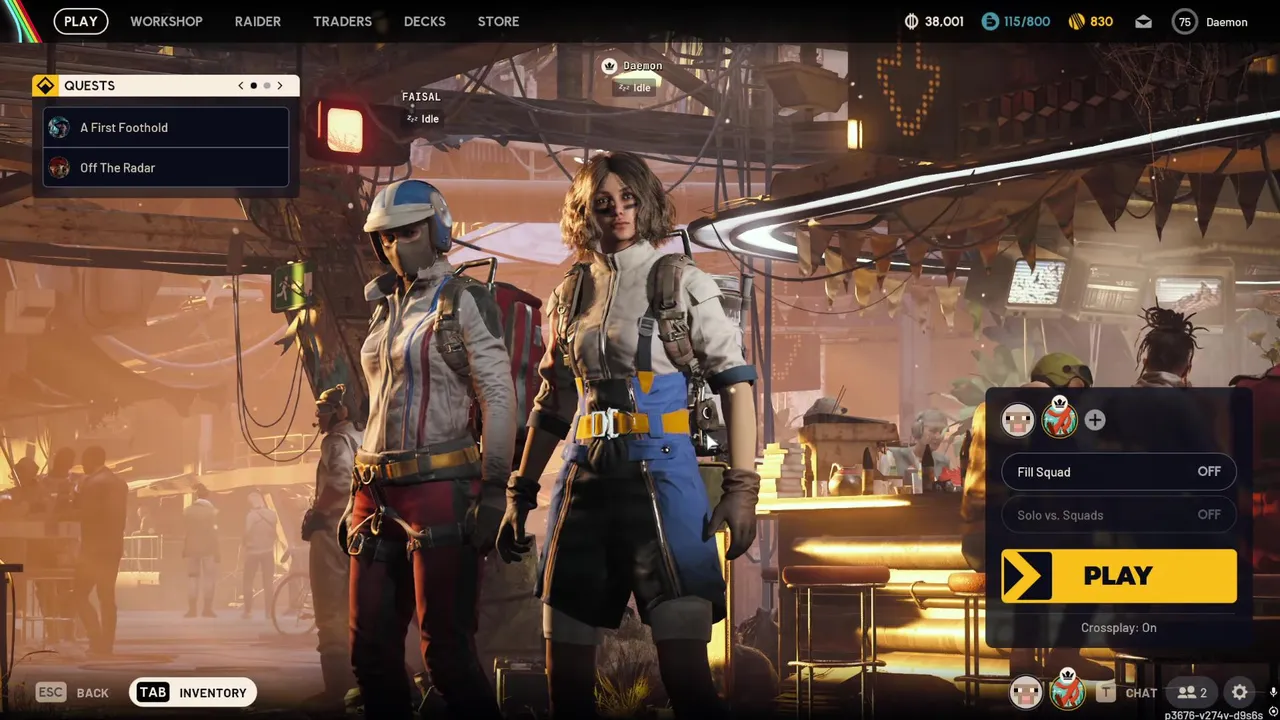The height and width of the screenshot is (720, 1280).
Task: Click the 38,001 coin balance
Action: tap(944, 21)
